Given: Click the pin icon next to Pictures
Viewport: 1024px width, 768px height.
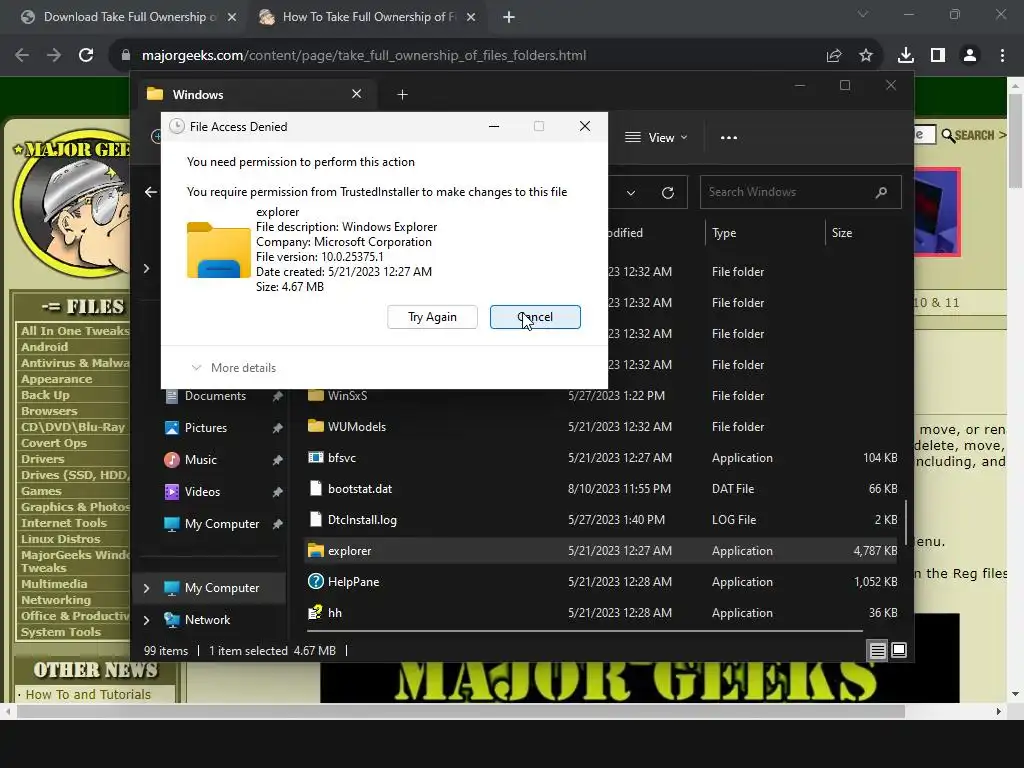Looking at the screenshot, I should 278,428.
